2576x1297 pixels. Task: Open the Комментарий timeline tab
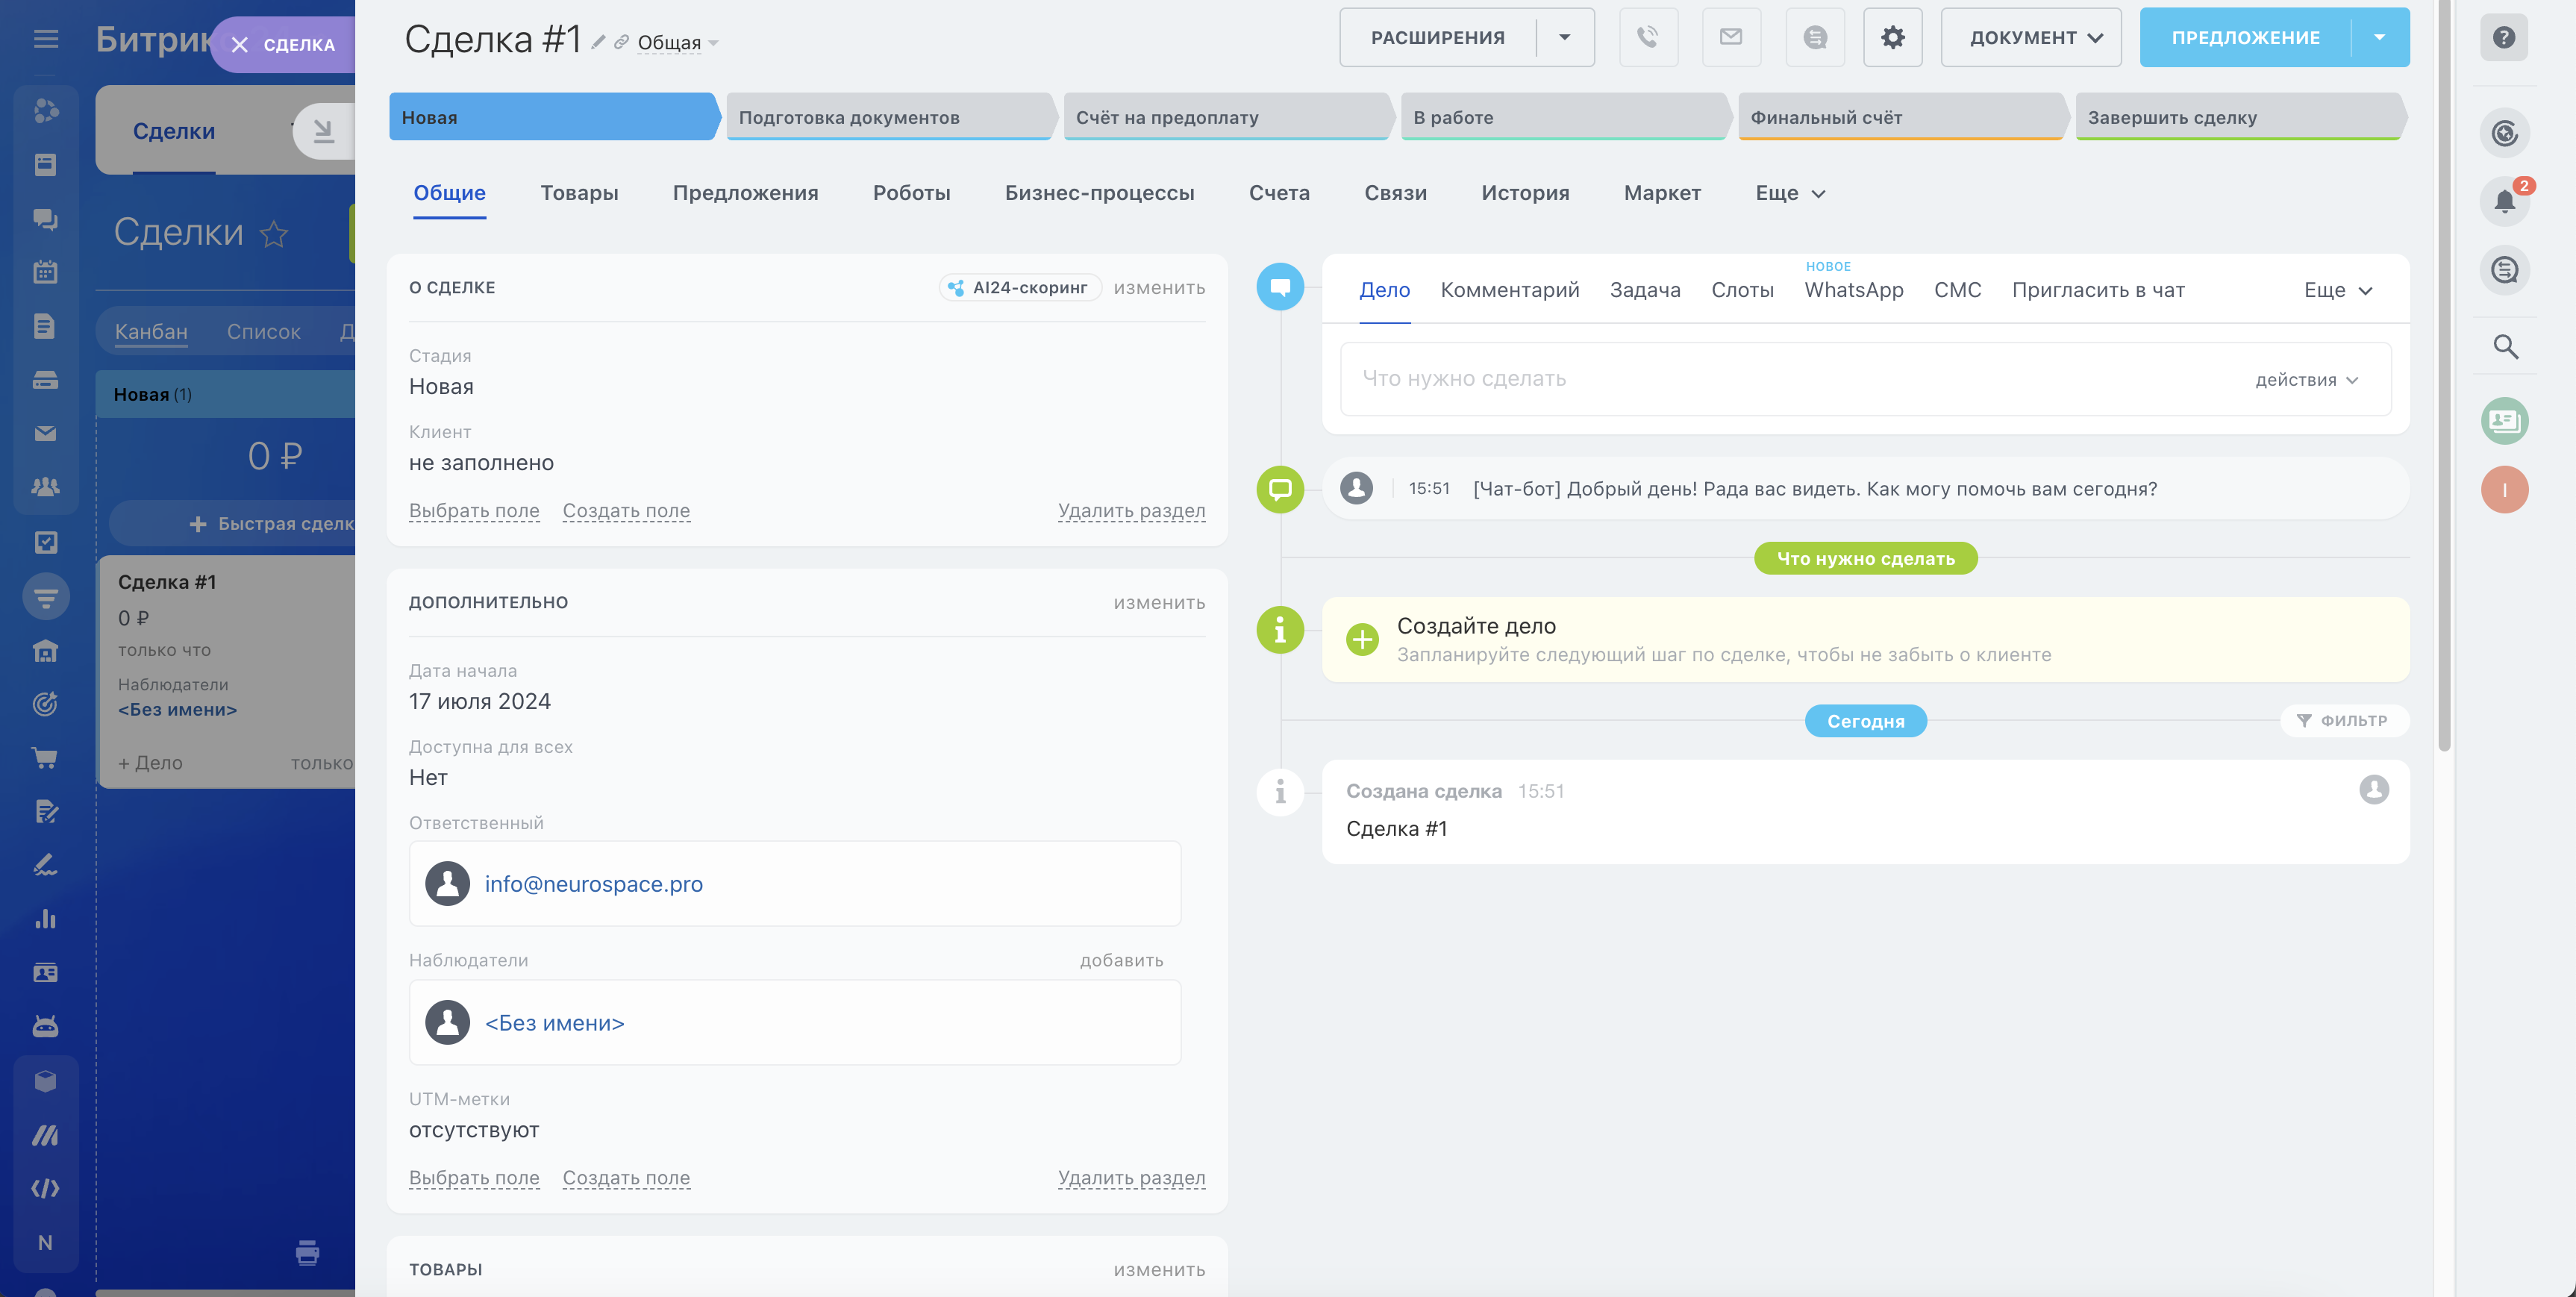[1509, 290]
